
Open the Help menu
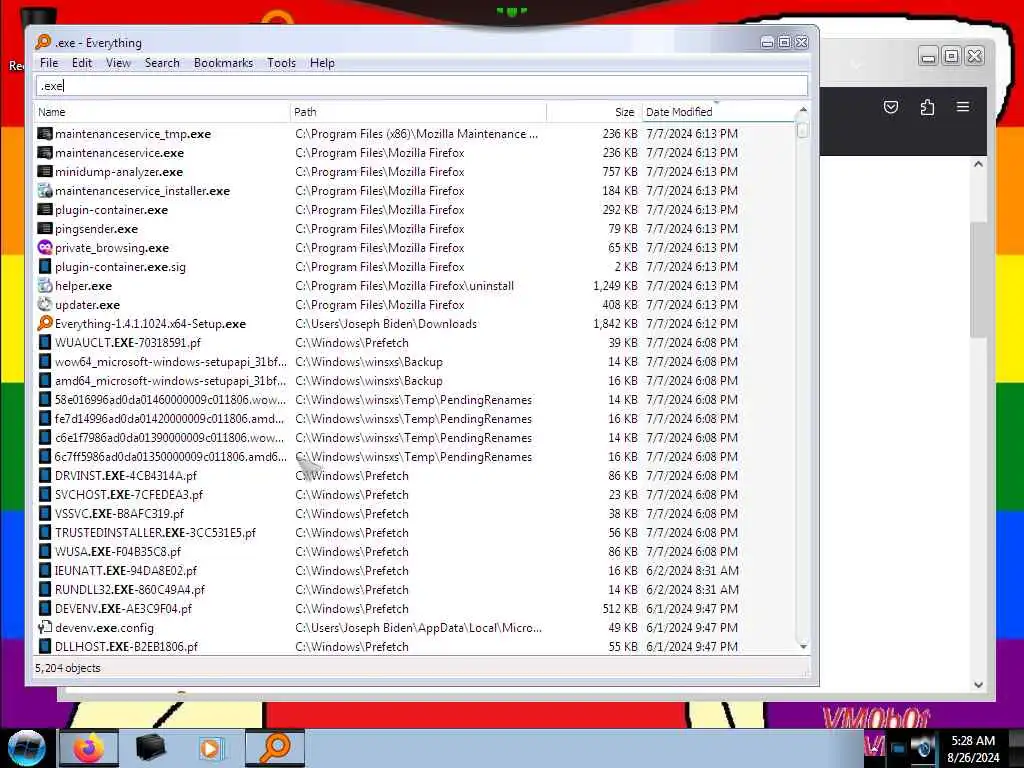coord(322,63)
